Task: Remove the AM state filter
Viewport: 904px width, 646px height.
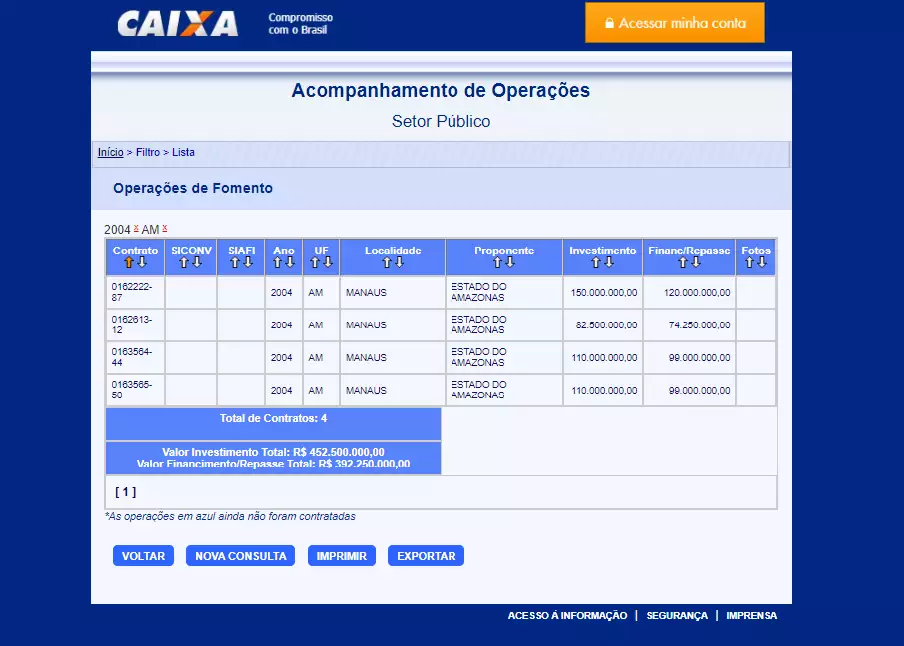Action: (165, 228)
